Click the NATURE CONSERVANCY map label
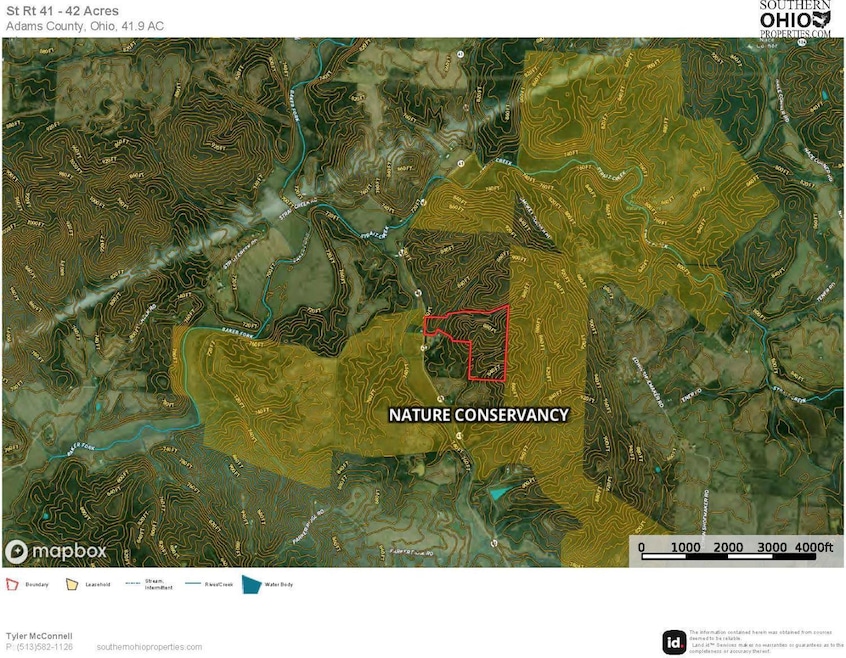846x658 pixels. (478, 415)
